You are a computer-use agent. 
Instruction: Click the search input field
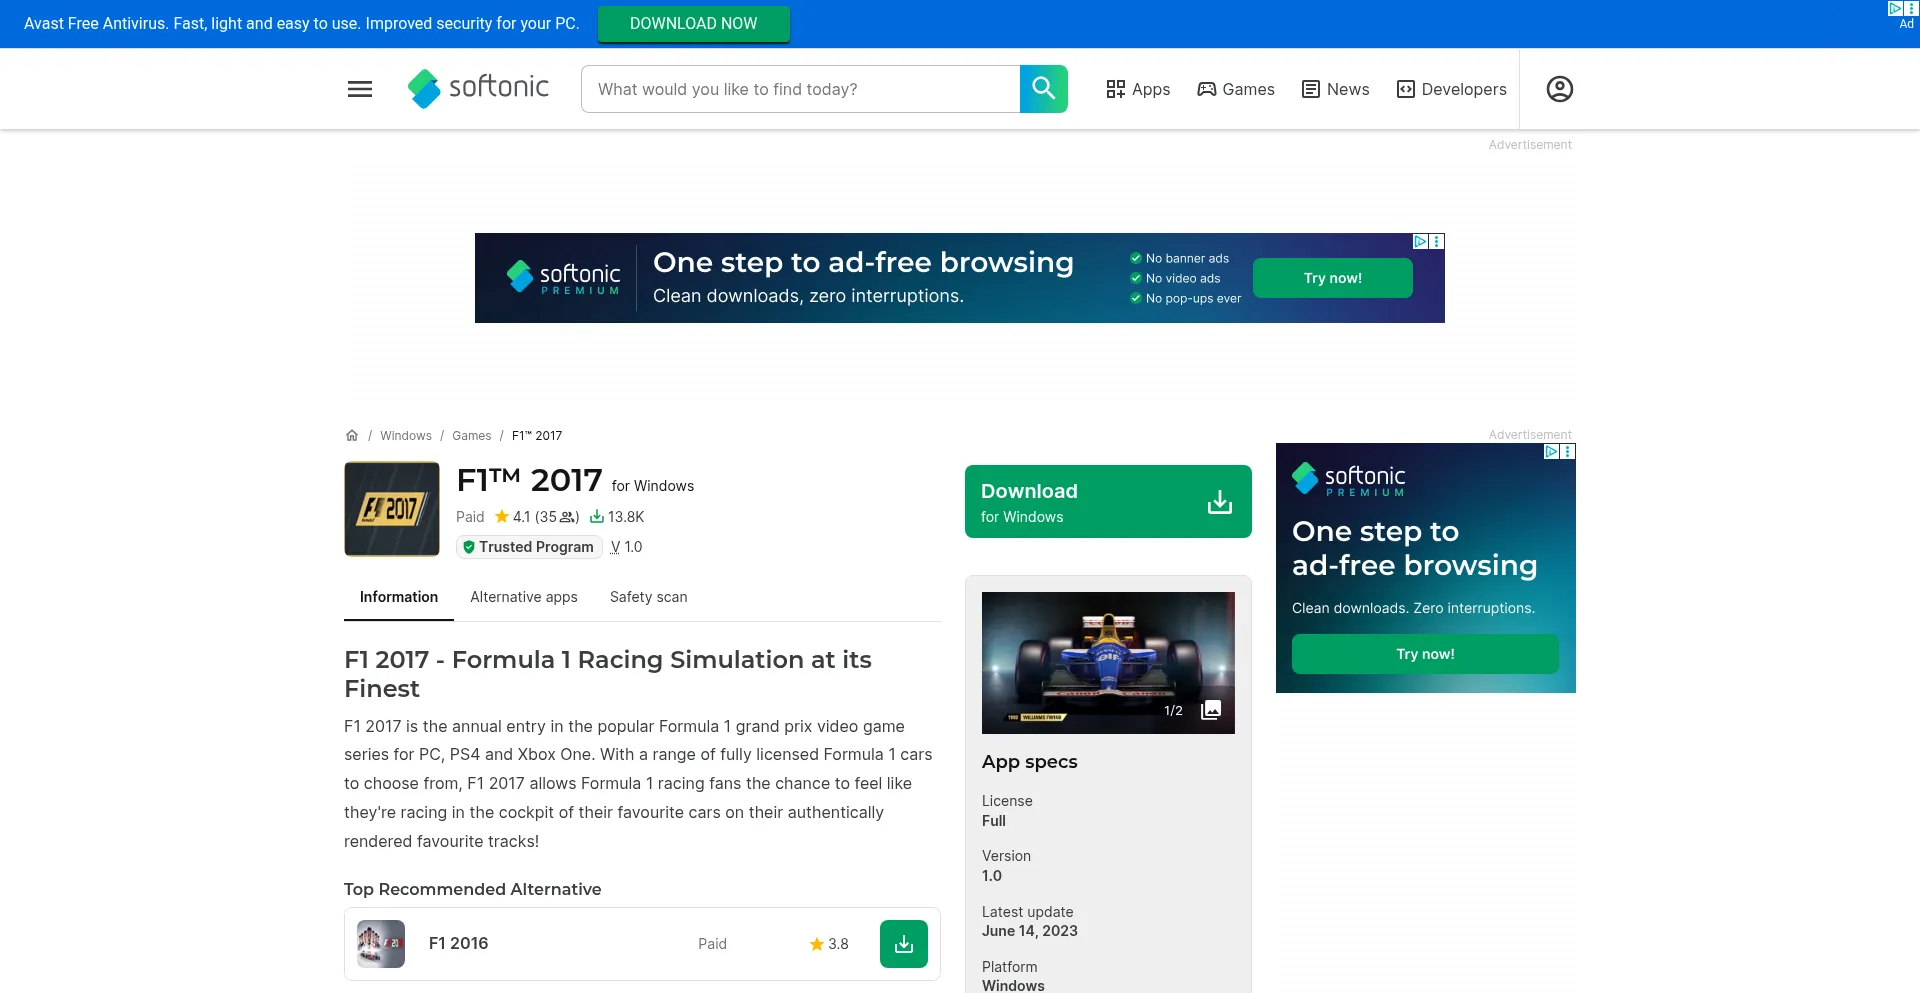click(800, 89)
